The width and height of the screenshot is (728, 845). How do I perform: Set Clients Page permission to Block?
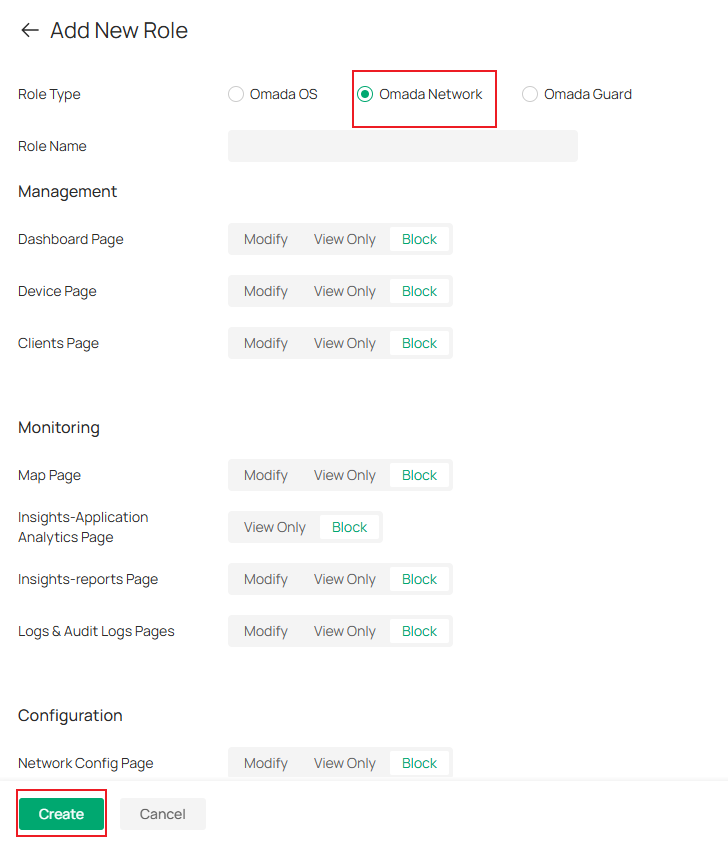(419, 343)
